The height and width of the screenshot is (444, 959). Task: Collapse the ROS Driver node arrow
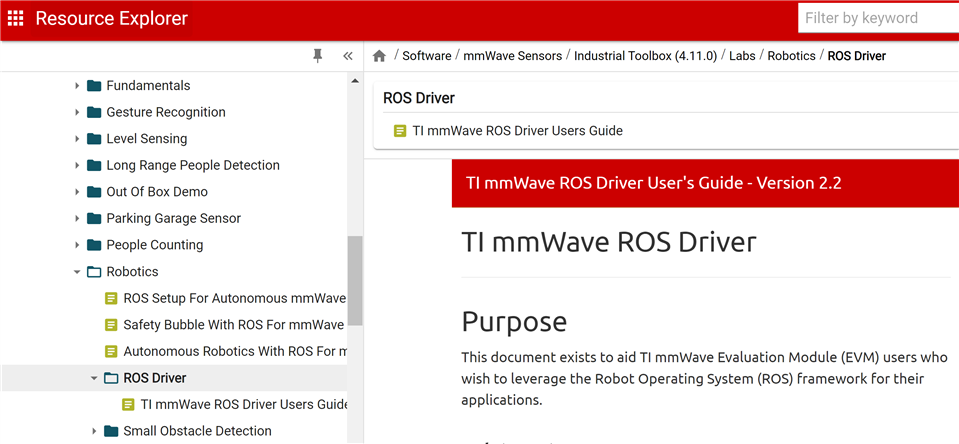click(94, 379)
